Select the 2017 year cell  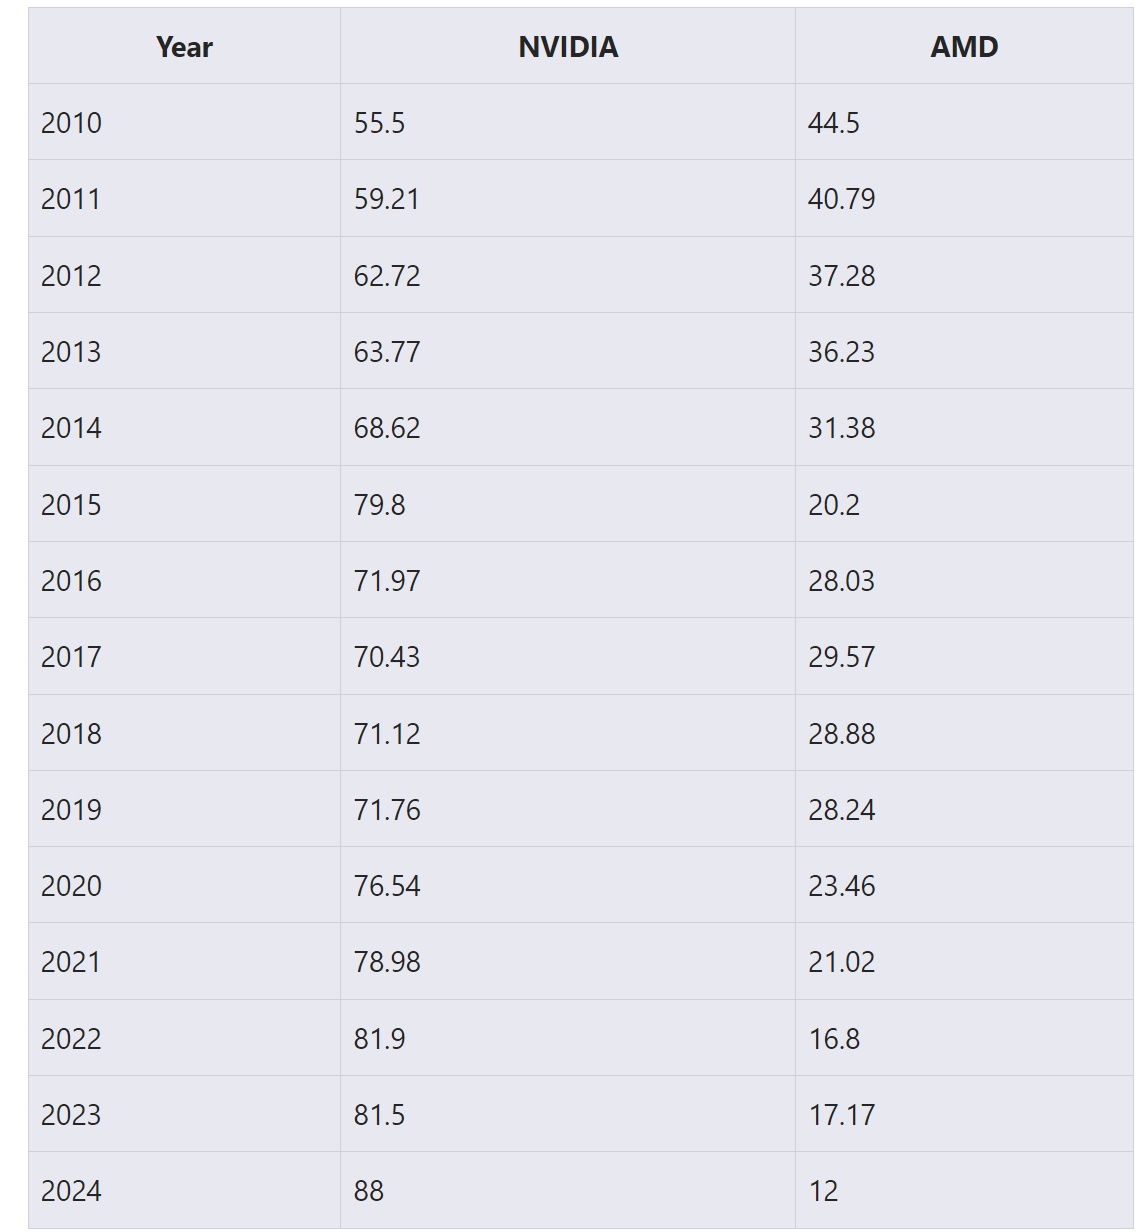point(71,657)
